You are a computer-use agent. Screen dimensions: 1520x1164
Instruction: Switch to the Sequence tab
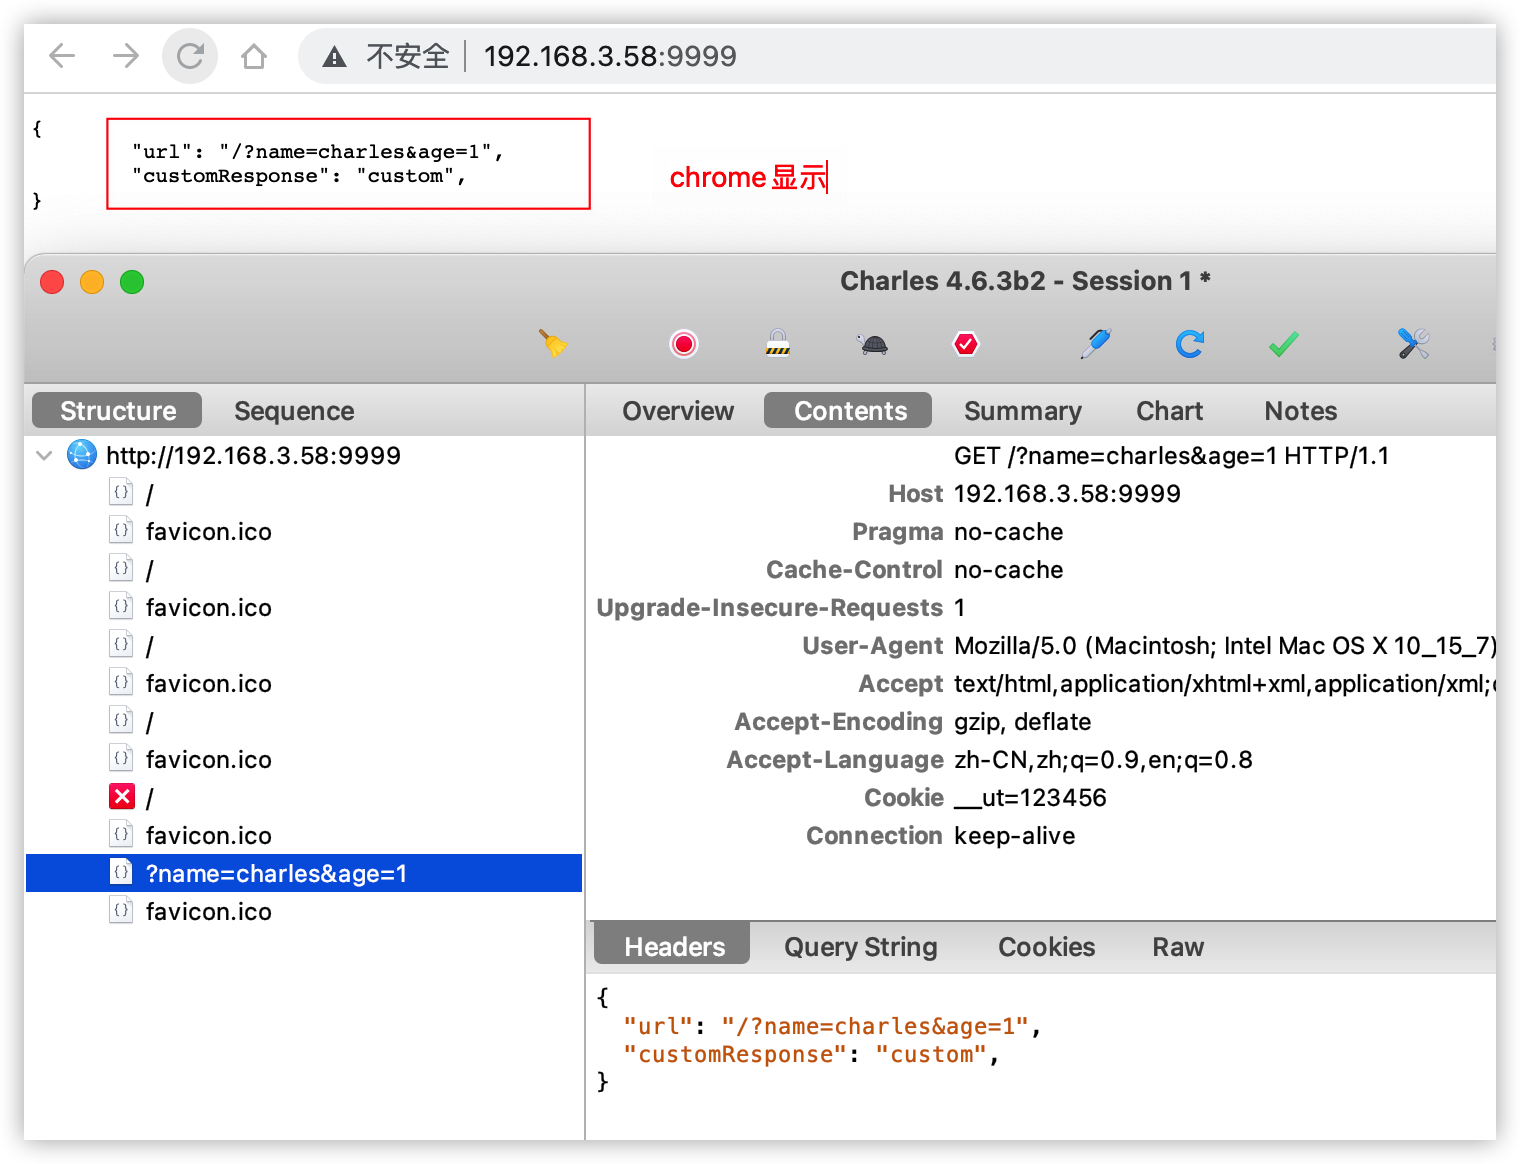coord(293,410)
